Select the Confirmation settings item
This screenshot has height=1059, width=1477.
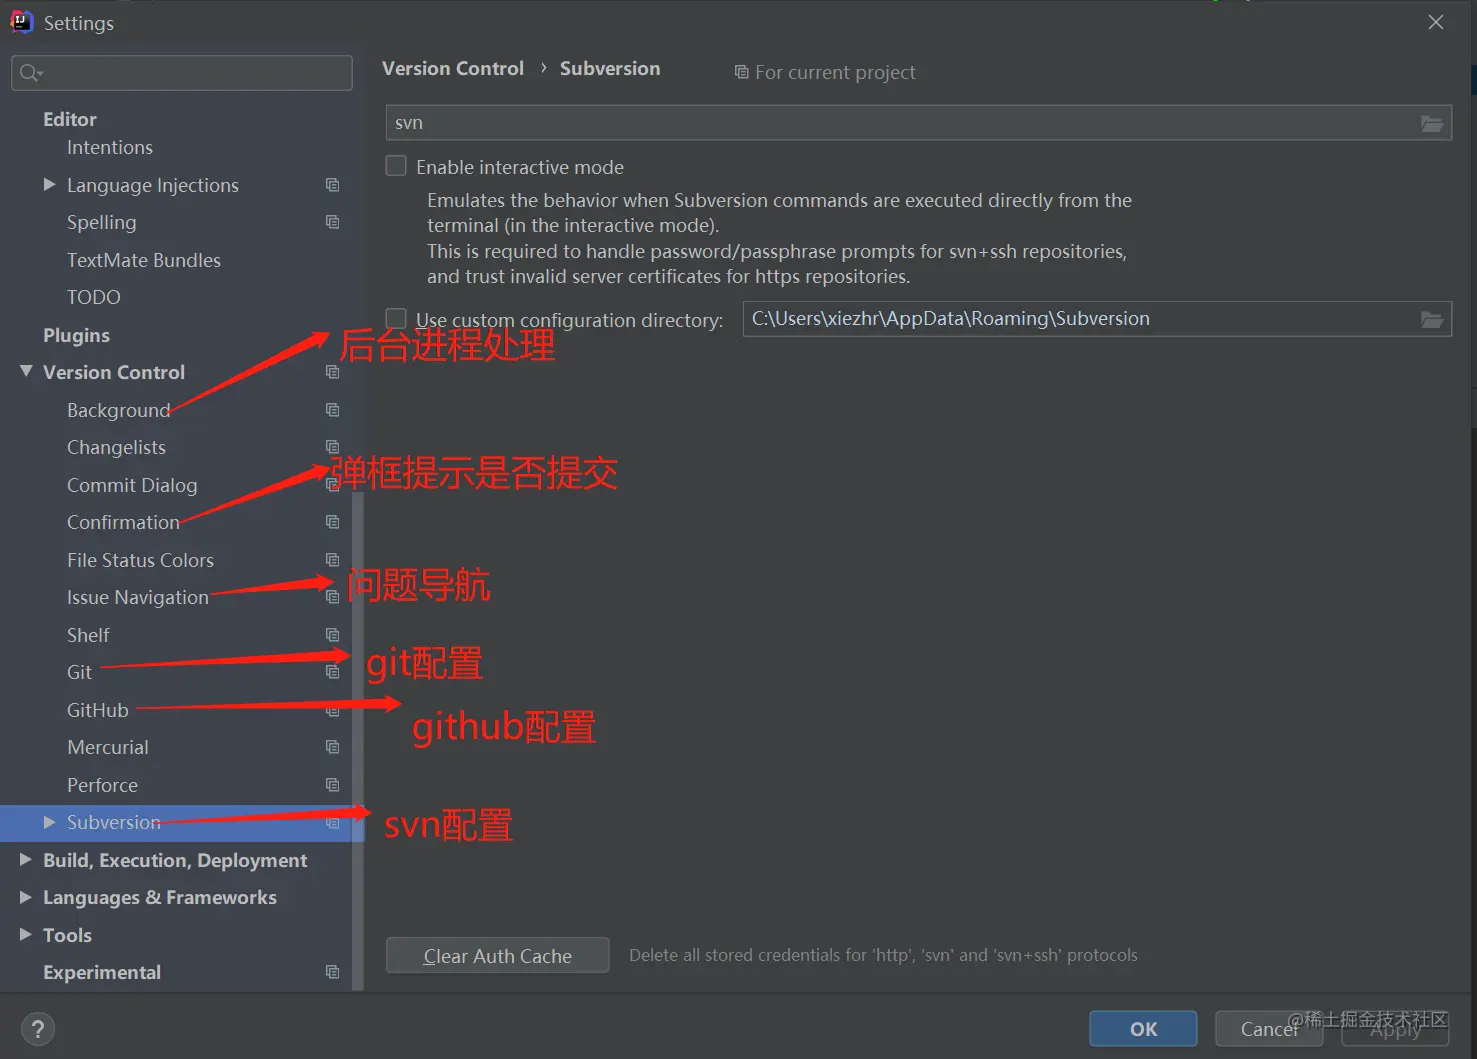click(123, 522)
